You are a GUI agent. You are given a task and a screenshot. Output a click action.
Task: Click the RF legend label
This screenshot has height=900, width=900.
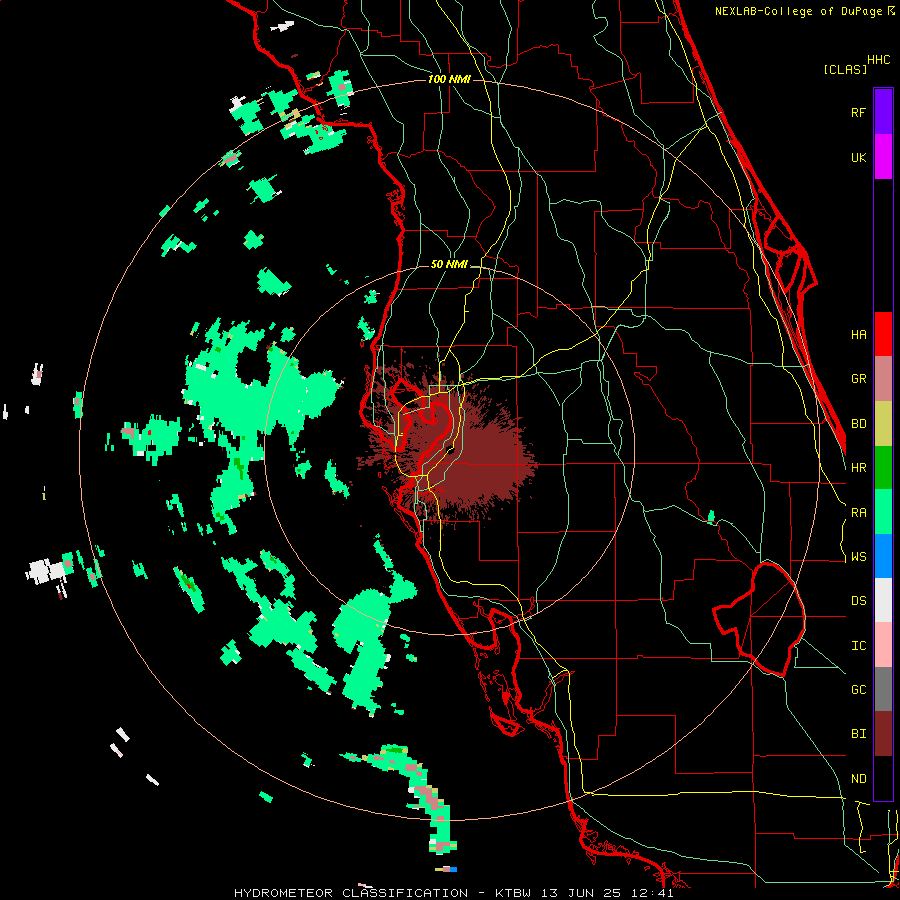click(x=858, y=112)
